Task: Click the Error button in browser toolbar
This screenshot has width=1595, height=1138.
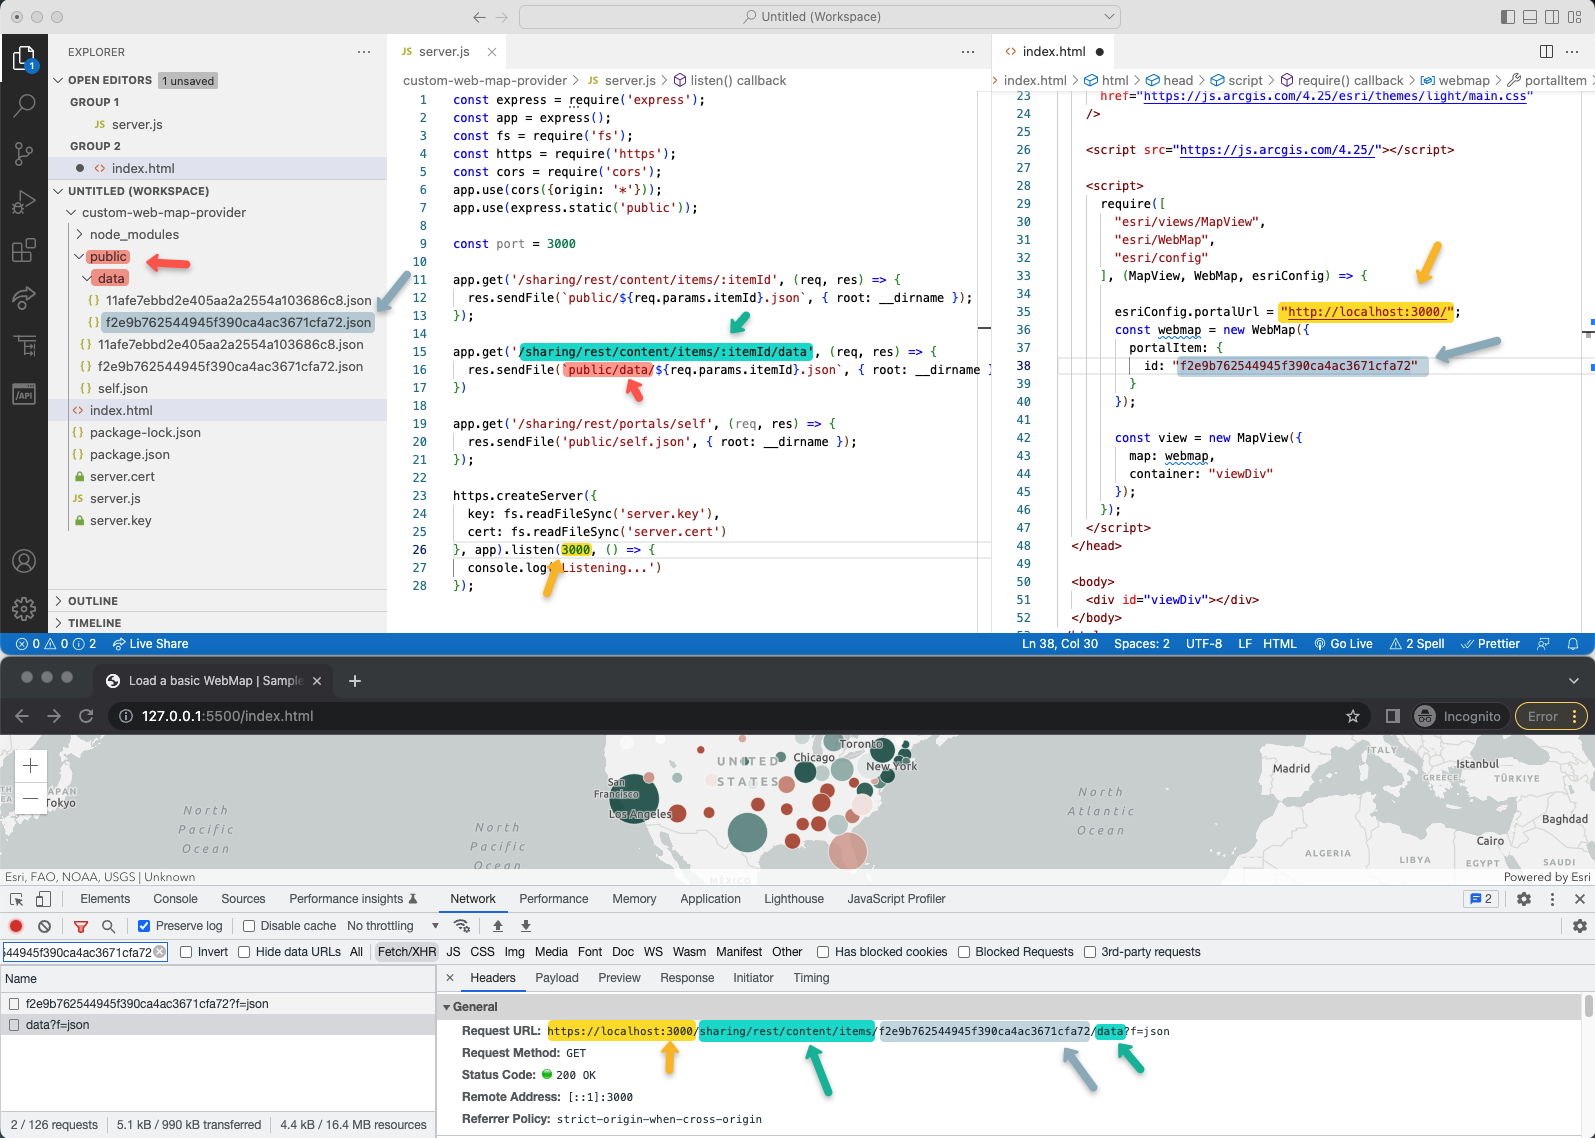Action: [x=1552, y=716]
